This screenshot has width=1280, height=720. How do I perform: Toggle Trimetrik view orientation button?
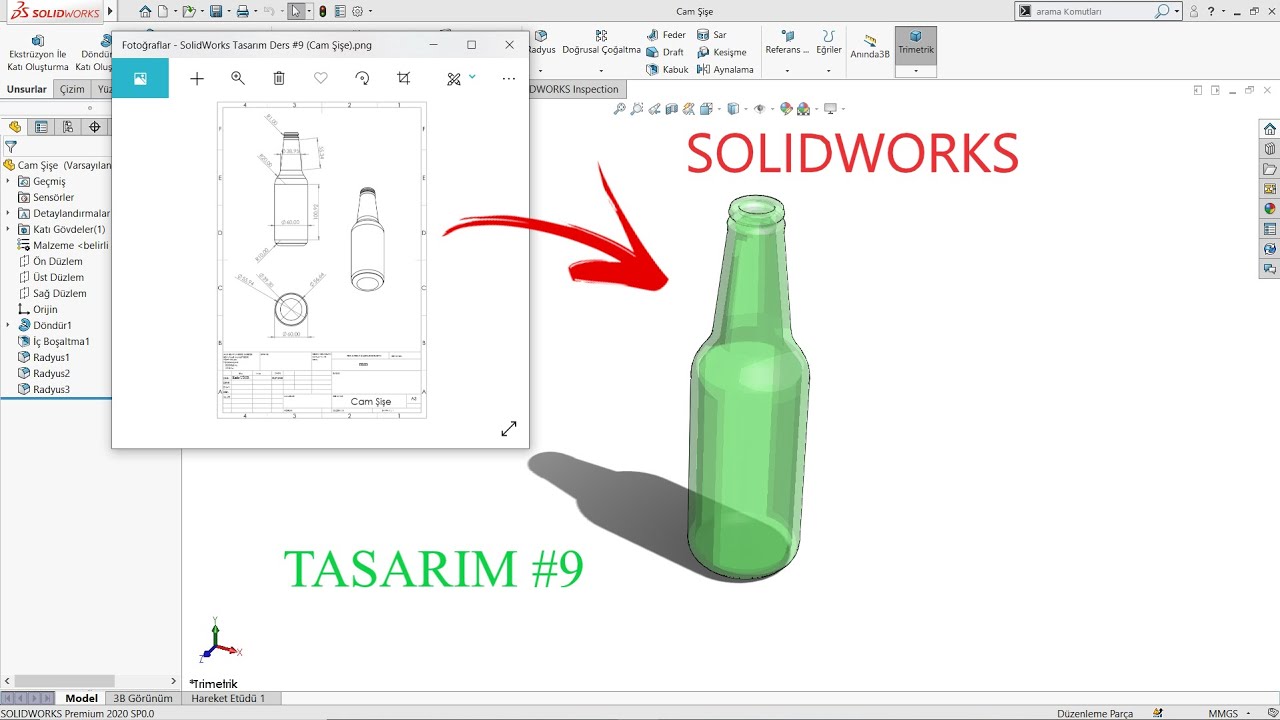pos(915,43)
